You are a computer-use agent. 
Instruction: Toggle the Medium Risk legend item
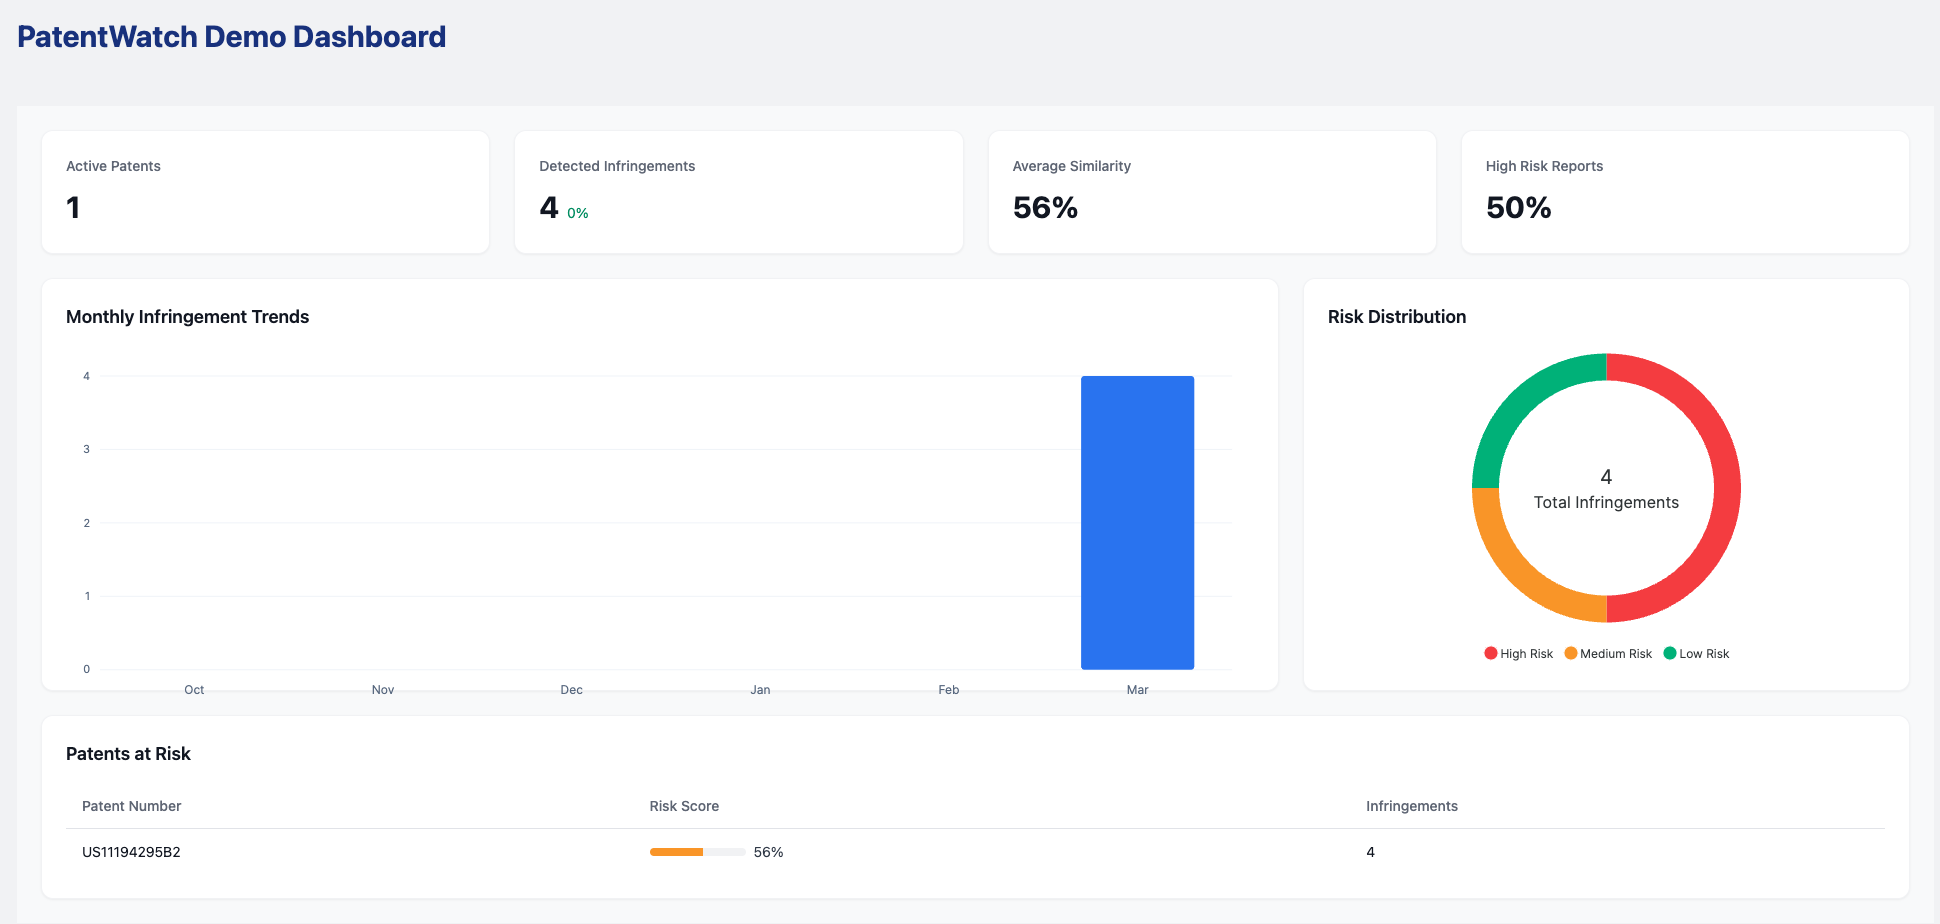[1608, 654]
